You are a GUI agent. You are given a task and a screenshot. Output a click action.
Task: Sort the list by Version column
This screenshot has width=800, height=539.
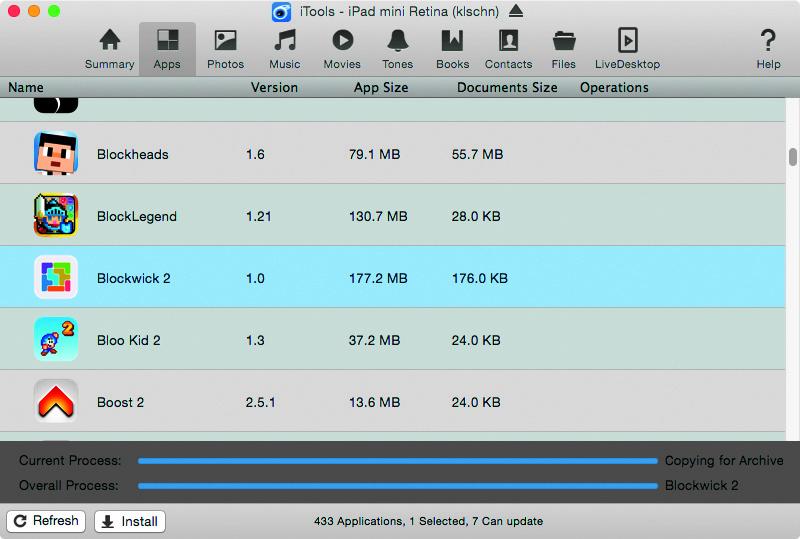(274, 87)
